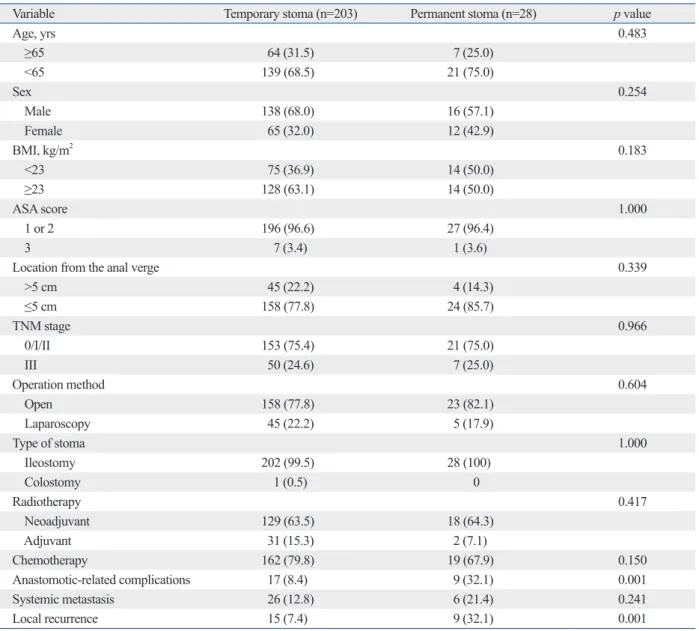Click the 'Variable' column header
This screenshot has width=699, height=631.
33,14
